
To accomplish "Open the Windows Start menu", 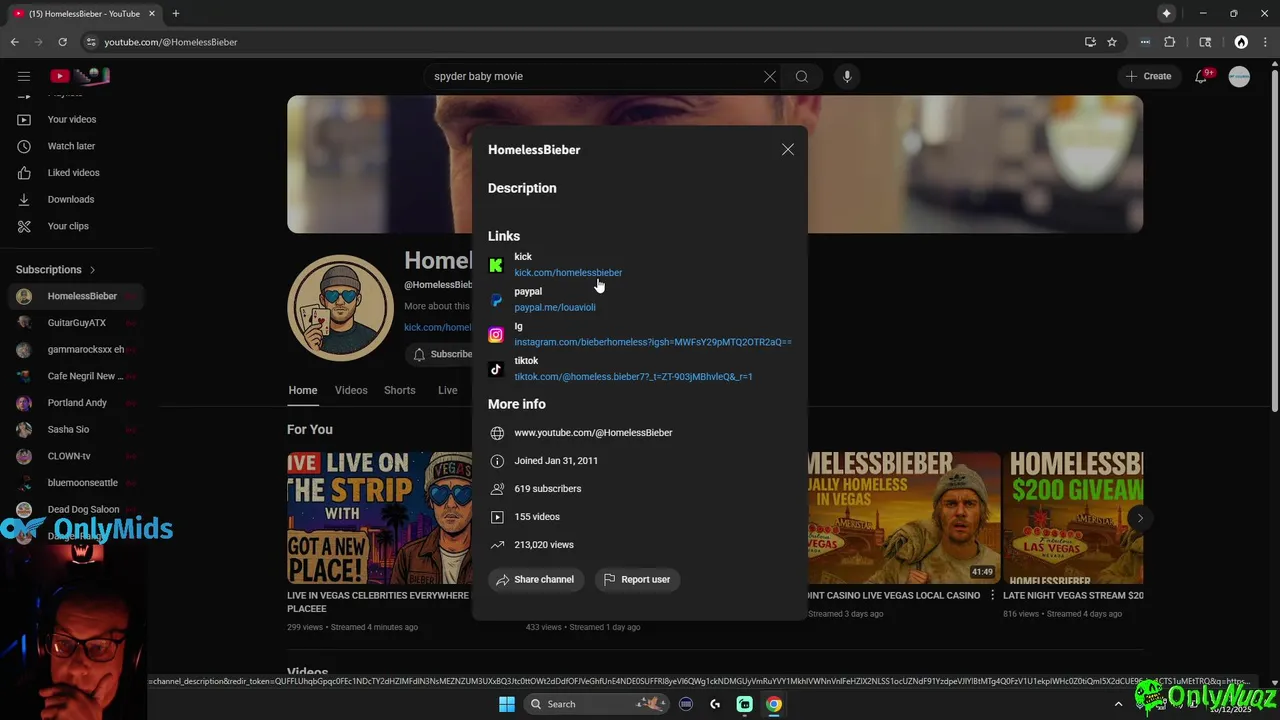I will pos(507,704).
